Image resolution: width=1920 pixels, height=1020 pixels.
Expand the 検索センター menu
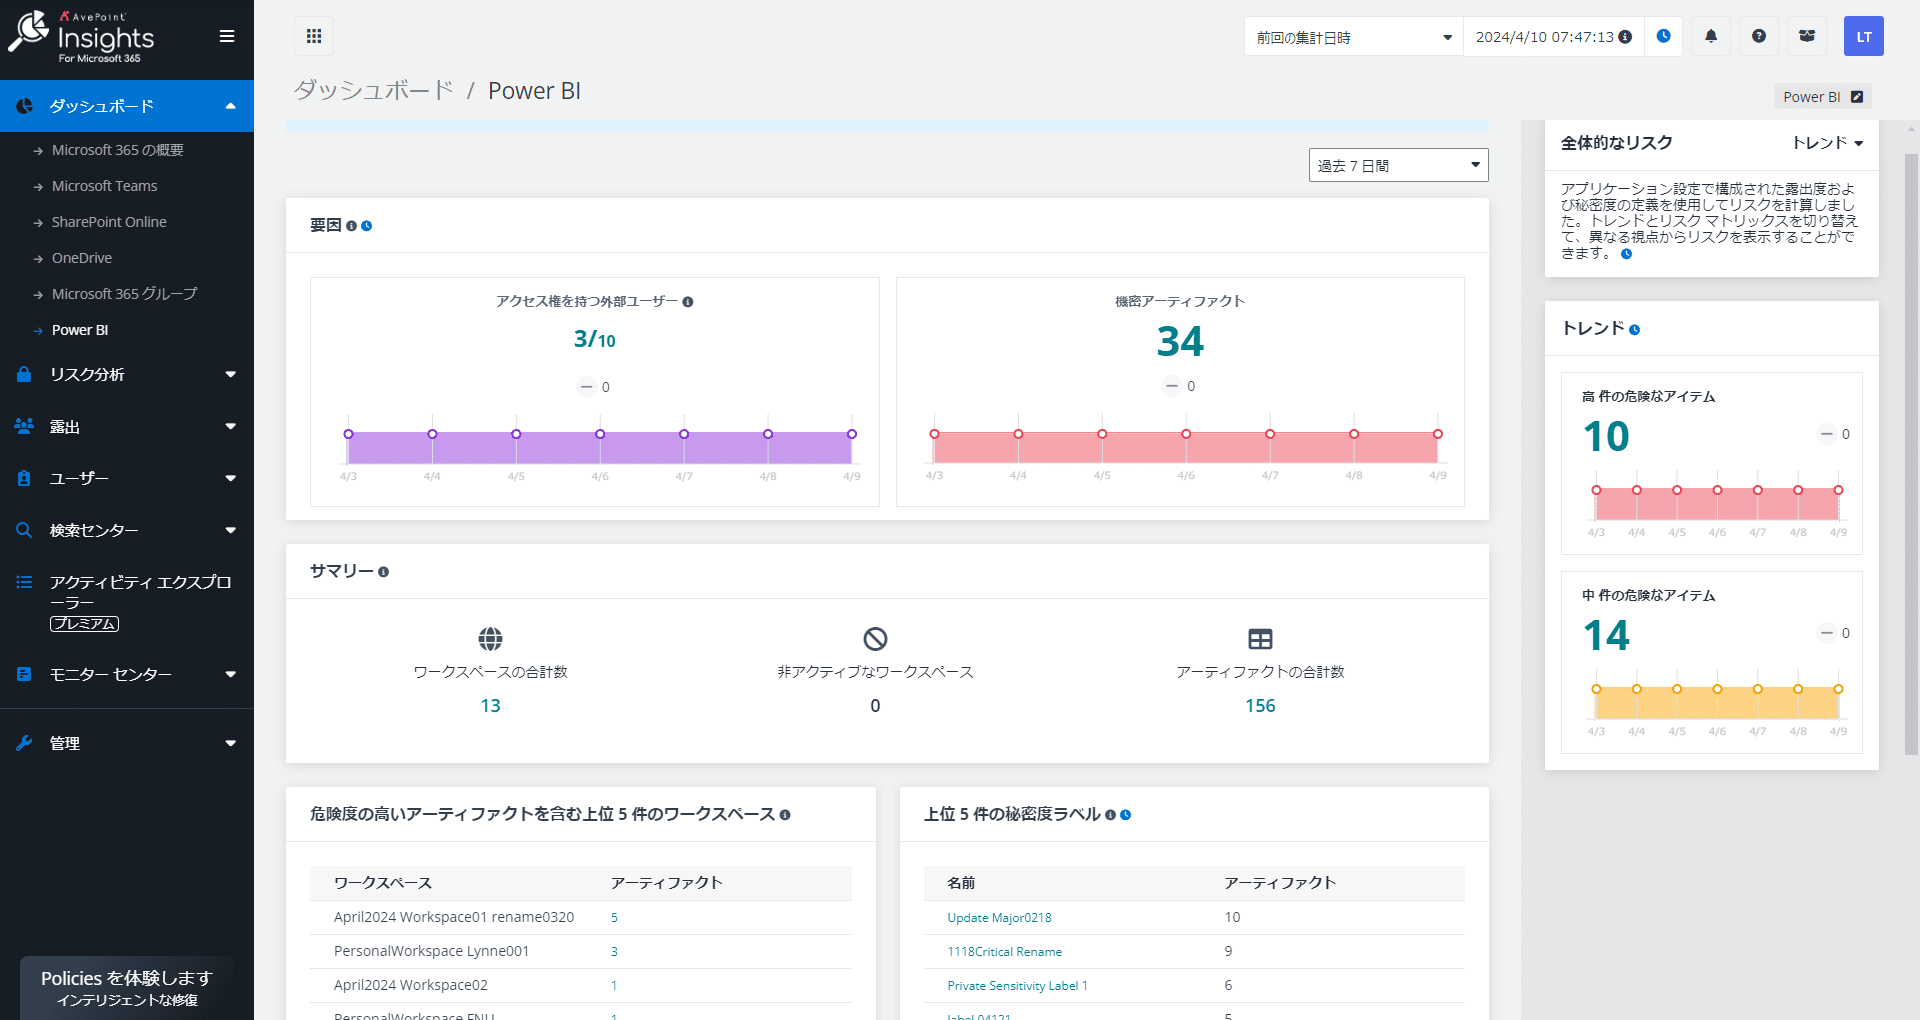tap(127, 530)
